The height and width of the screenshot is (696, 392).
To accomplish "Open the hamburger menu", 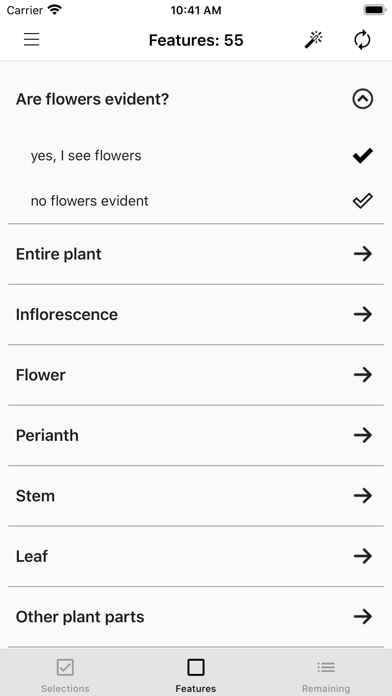I will point(32,40).
